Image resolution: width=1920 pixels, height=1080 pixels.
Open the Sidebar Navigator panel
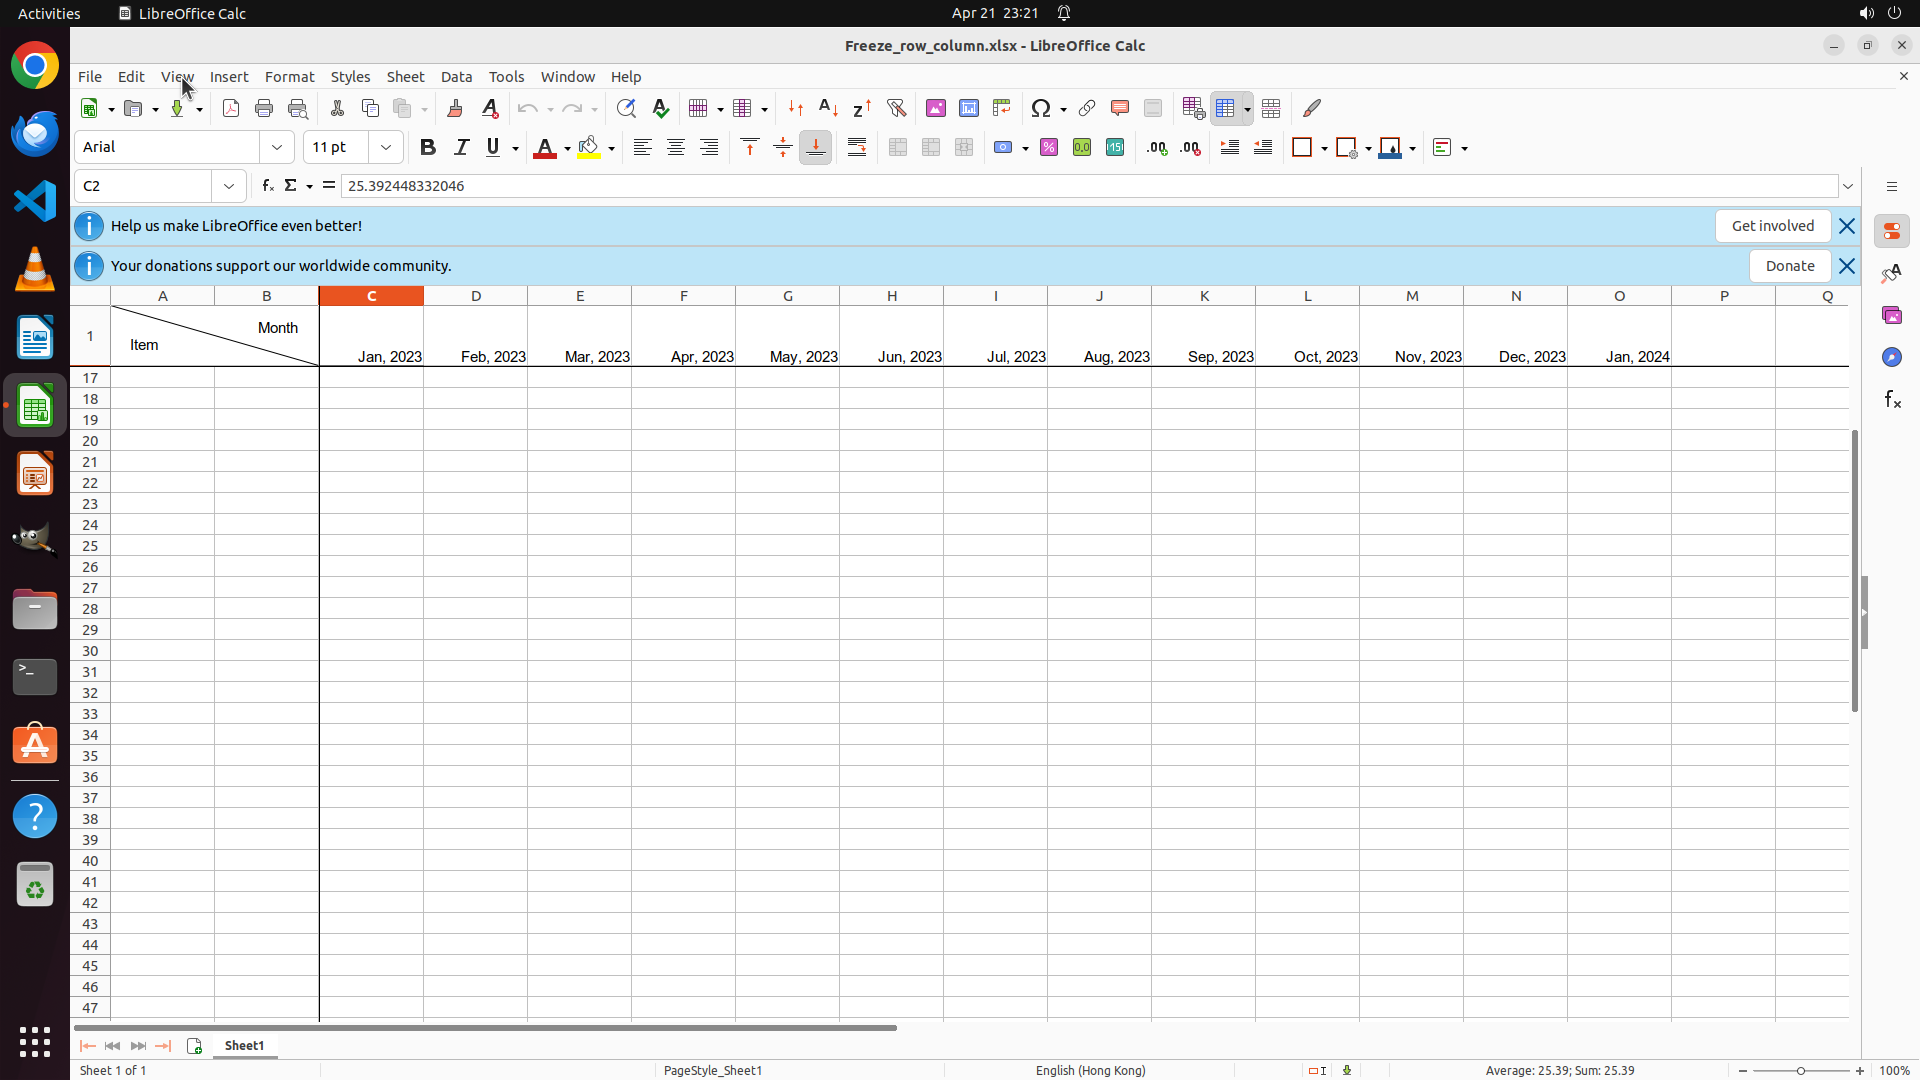pos(1891,357)
